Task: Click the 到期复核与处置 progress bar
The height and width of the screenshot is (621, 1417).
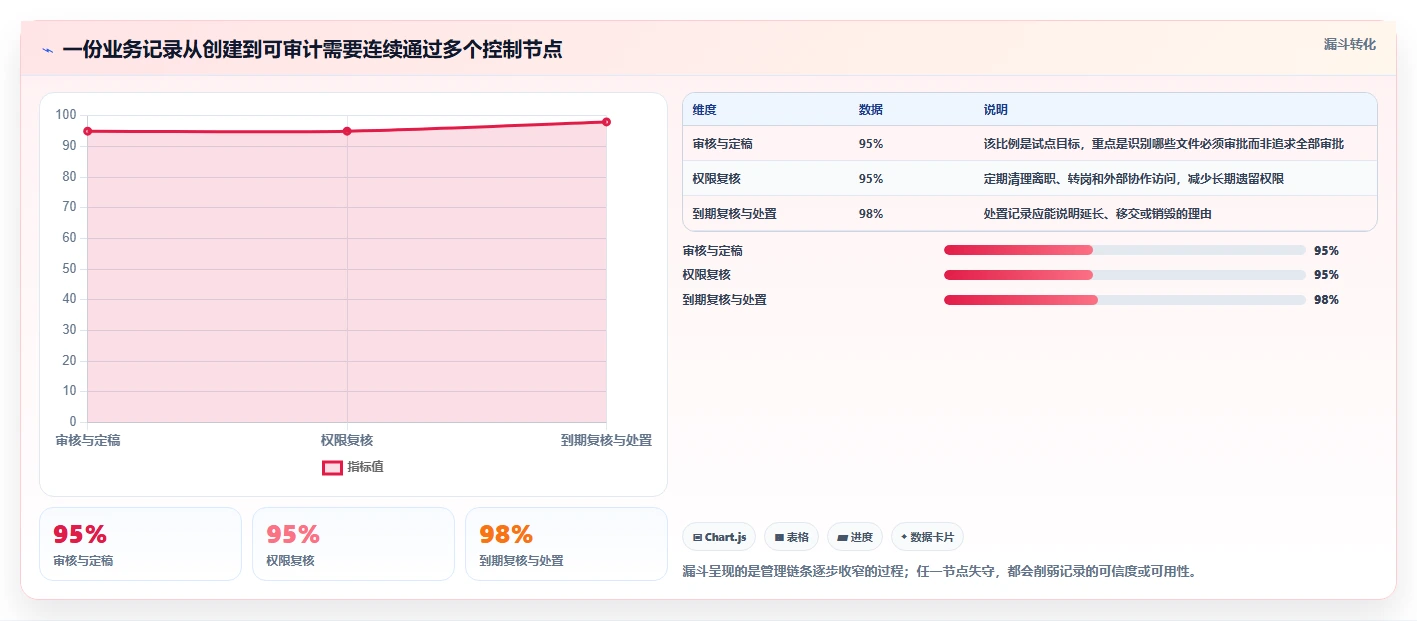Action: (1125, 300)
